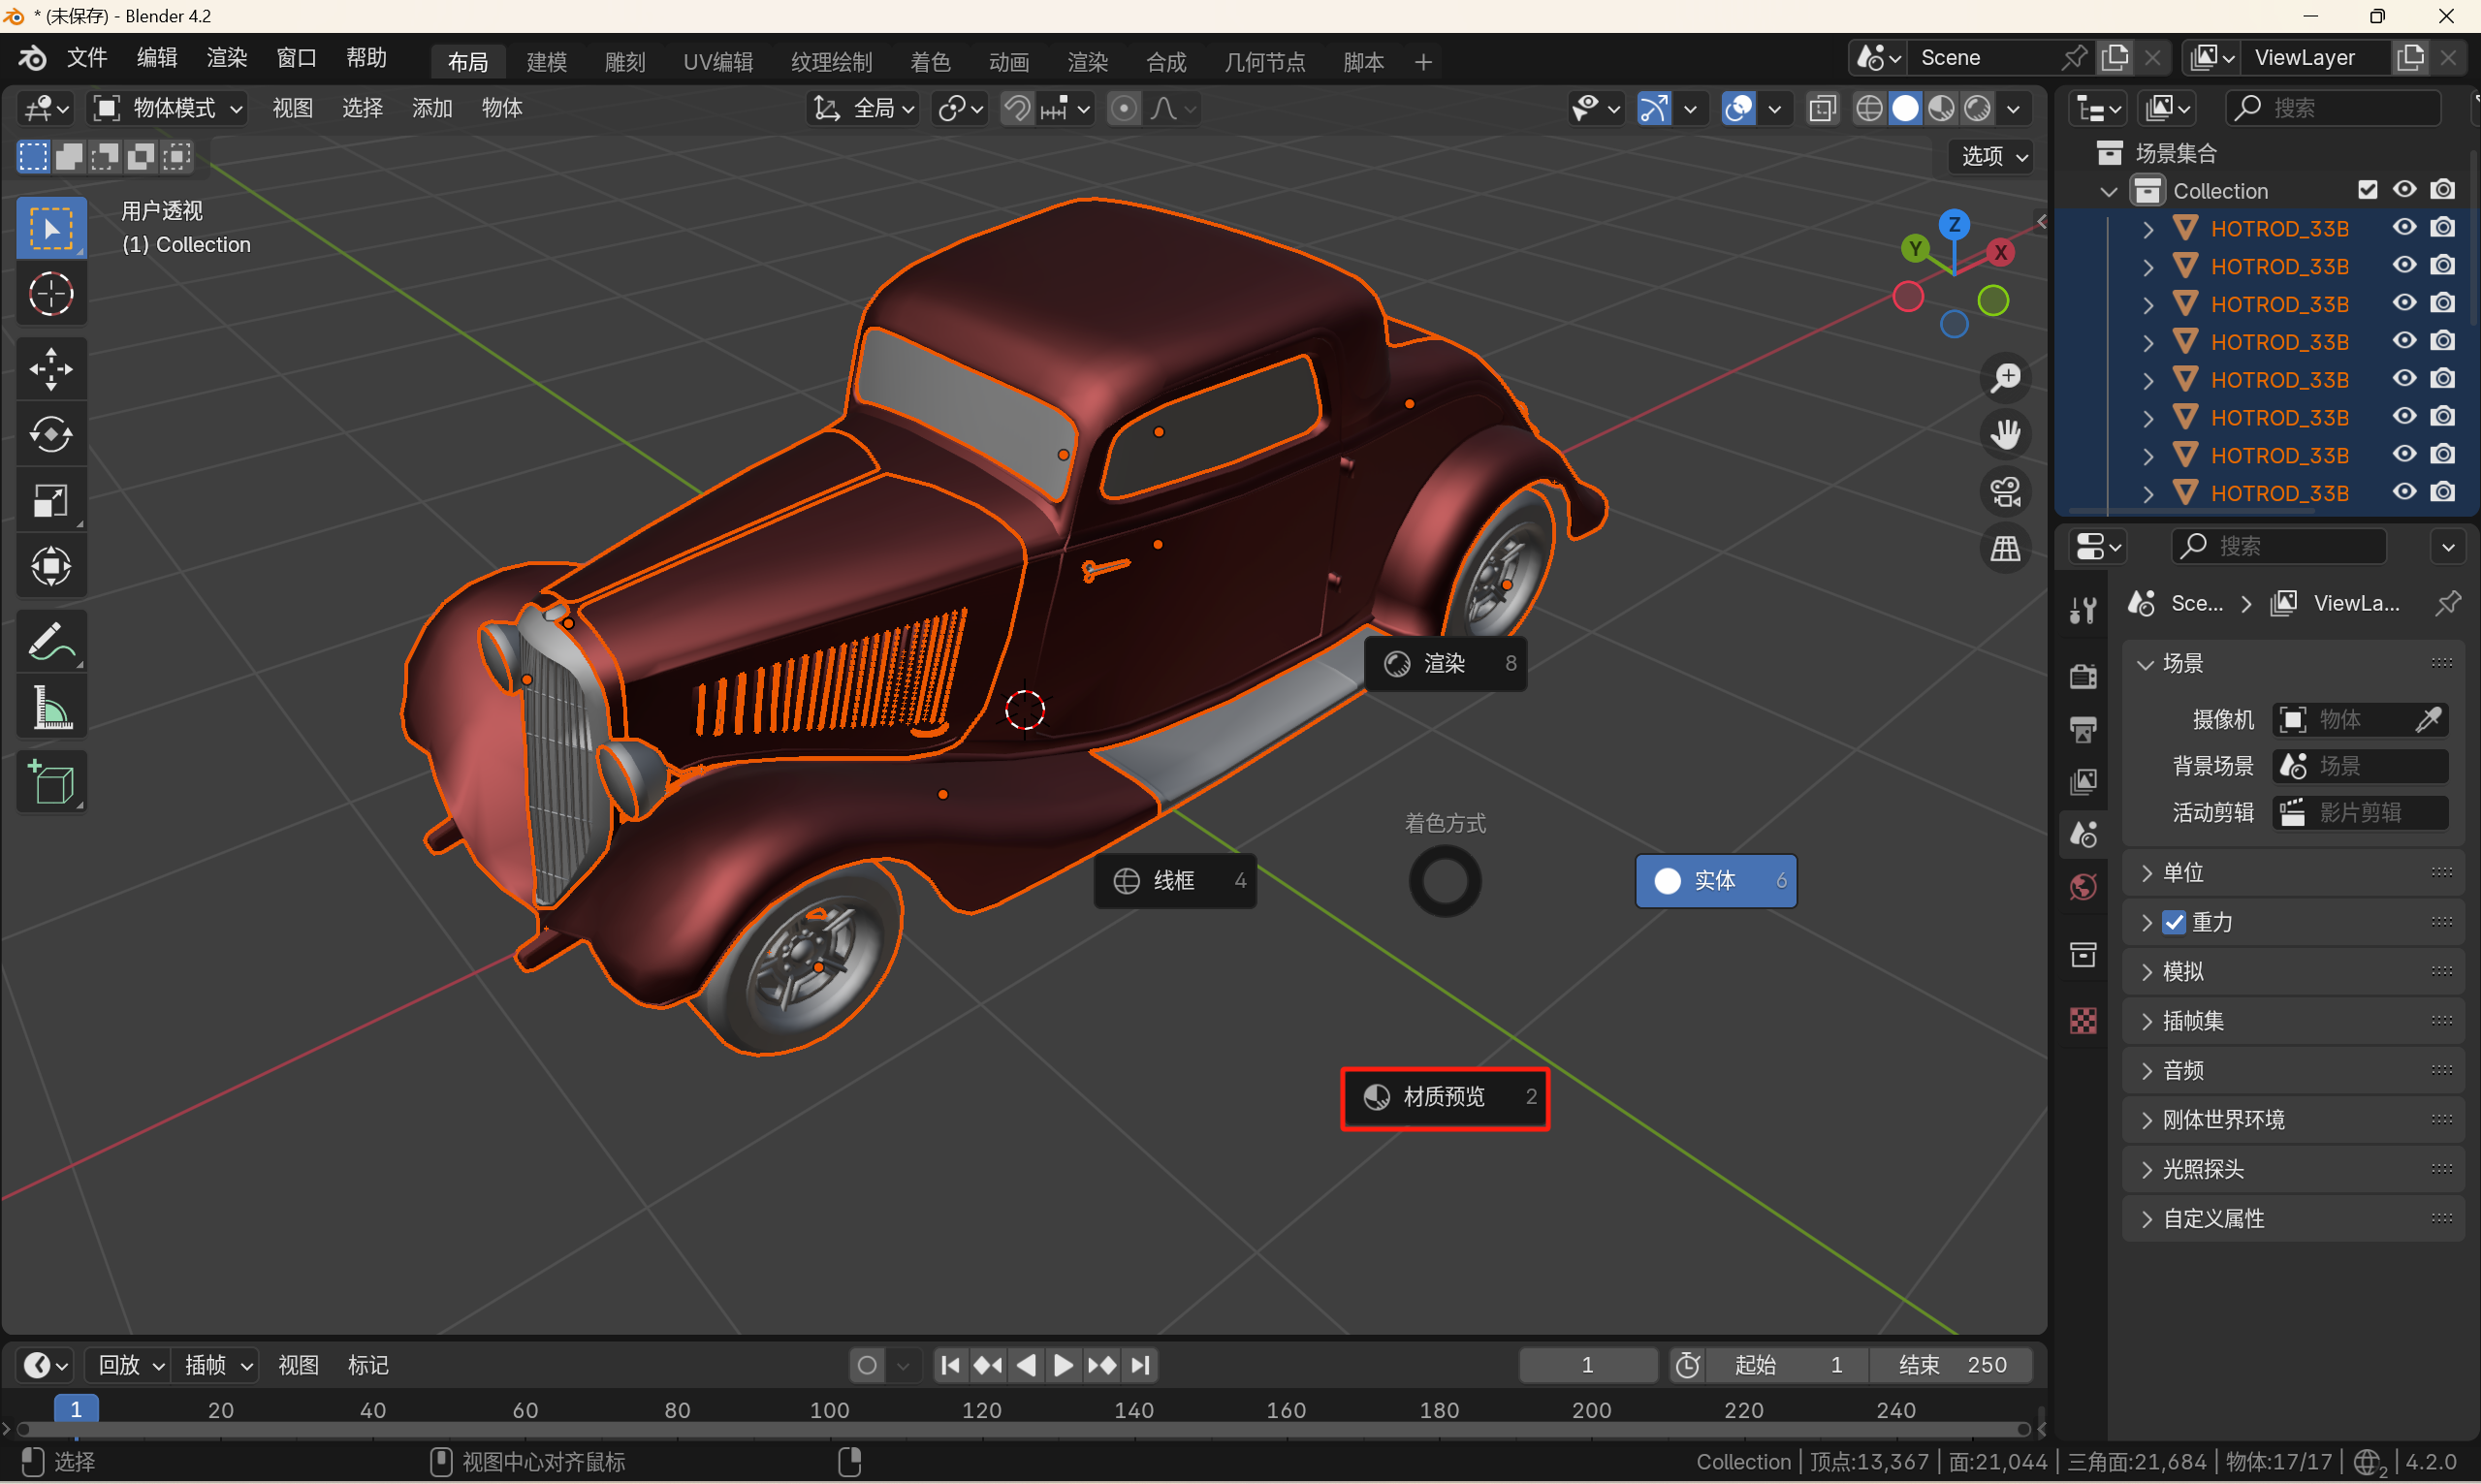Switch to perspective/orthographic grid icon
Screen dimensions: 2481x1484
tap(2005, 548)
